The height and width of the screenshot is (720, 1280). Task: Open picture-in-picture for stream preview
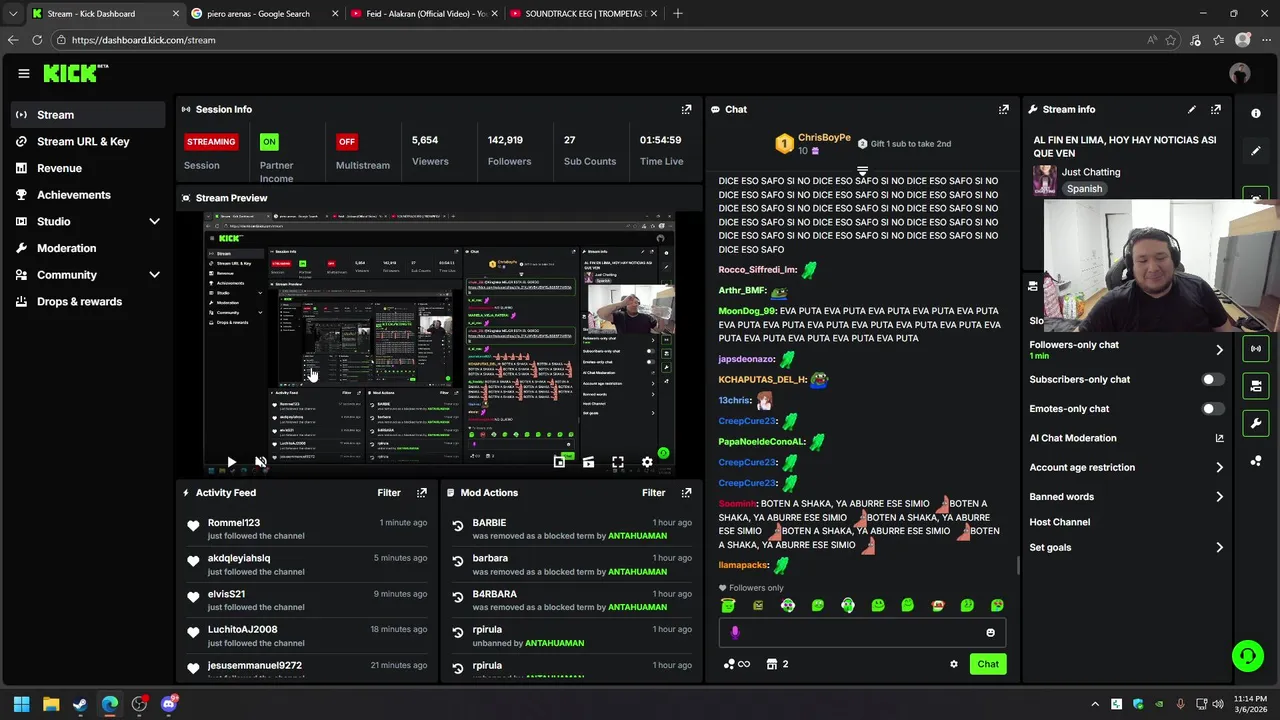point(559,462)
